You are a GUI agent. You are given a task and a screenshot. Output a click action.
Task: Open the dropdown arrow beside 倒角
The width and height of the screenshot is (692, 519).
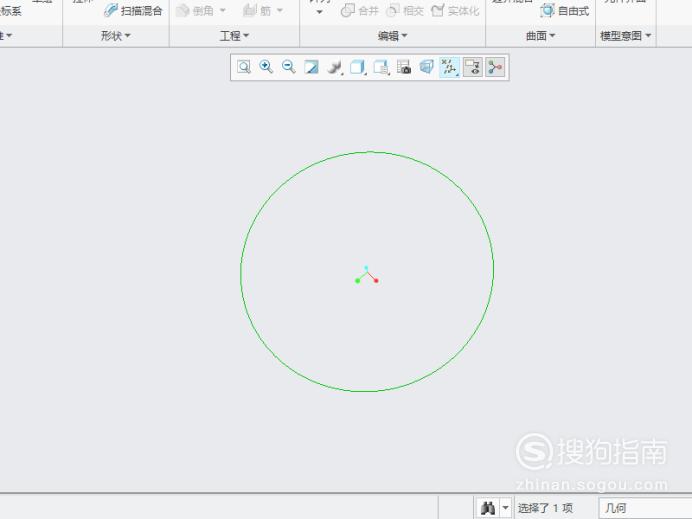[x=222, y=10]
